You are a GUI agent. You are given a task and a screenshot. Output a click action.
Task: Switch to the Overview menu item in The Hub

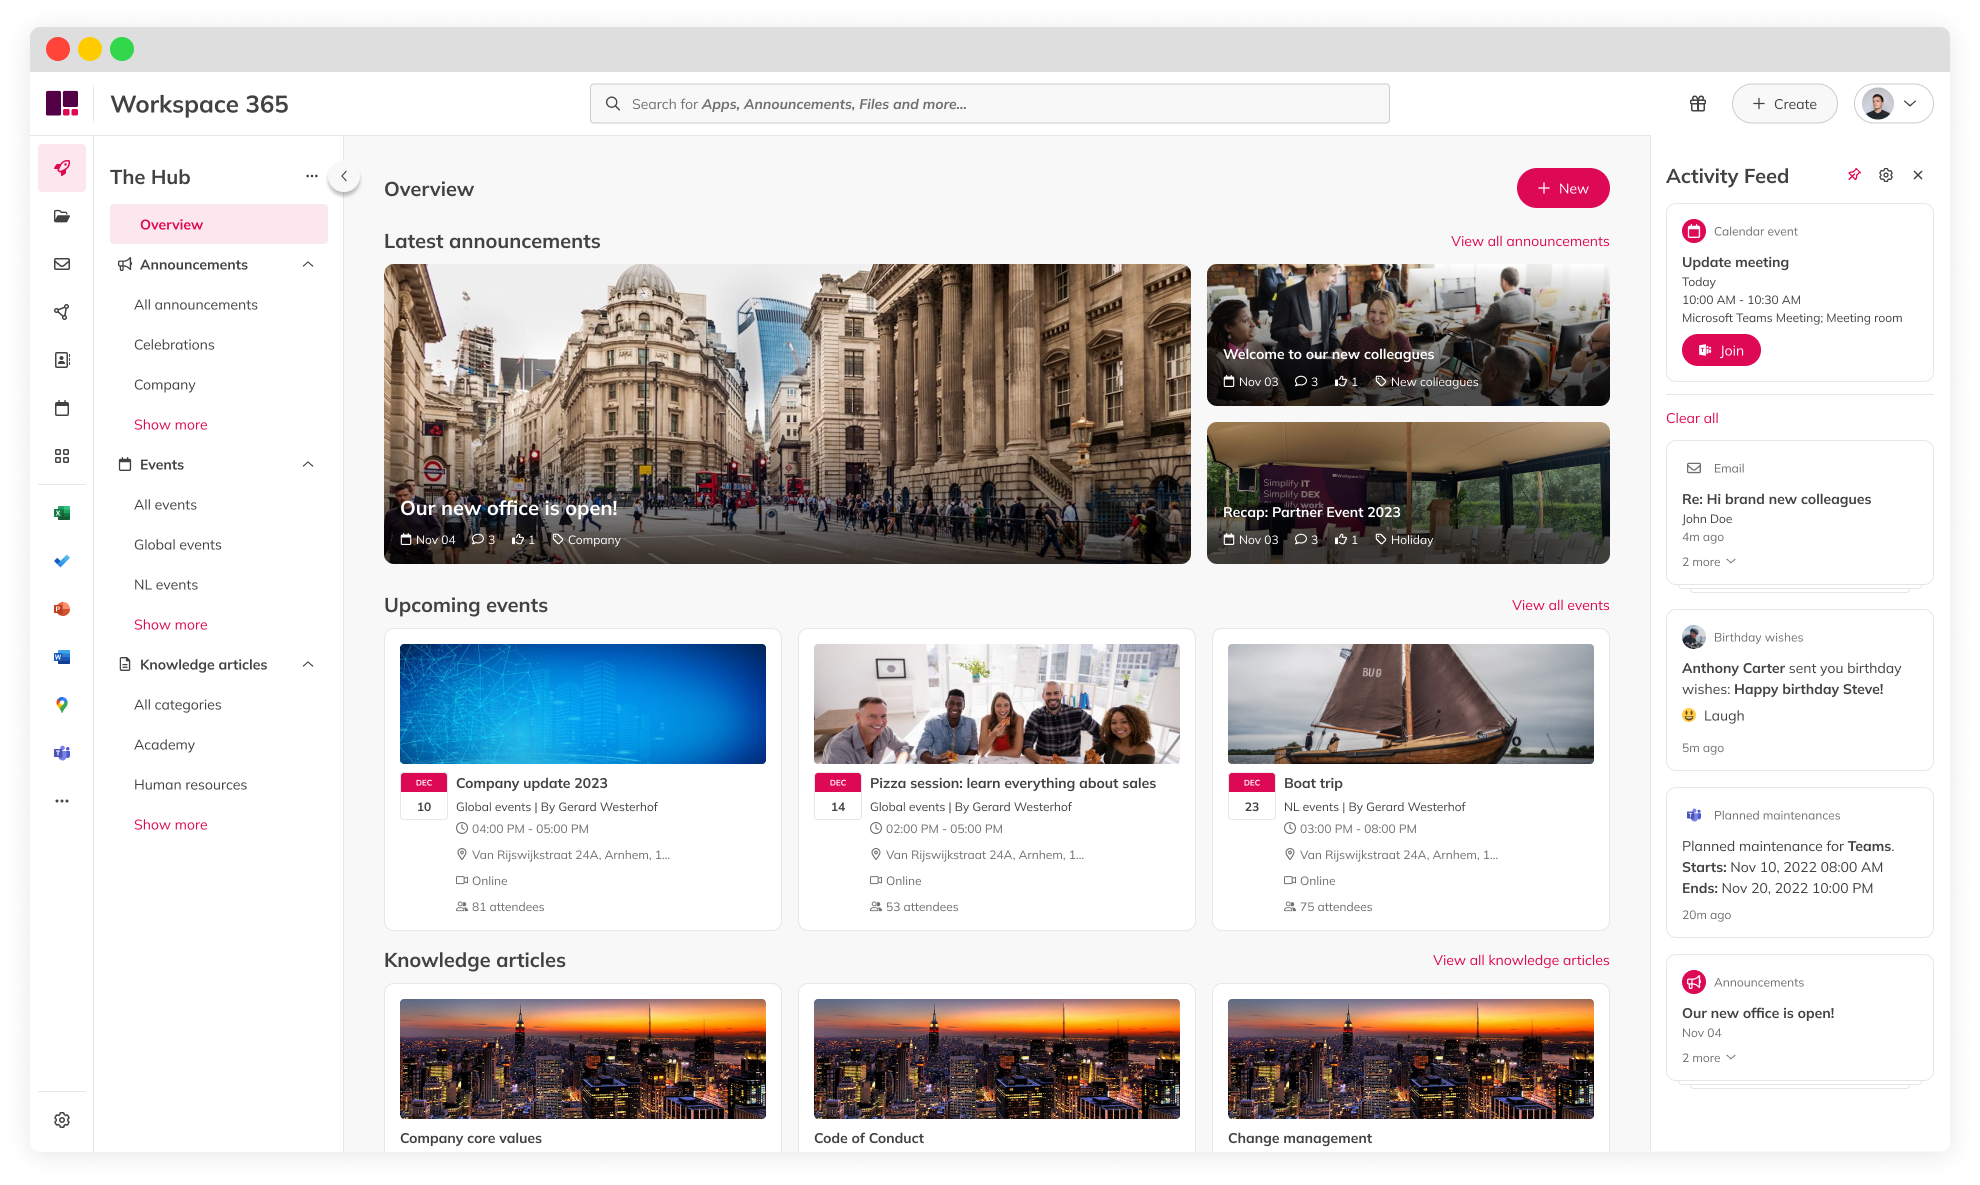click(x=171, y=224)
